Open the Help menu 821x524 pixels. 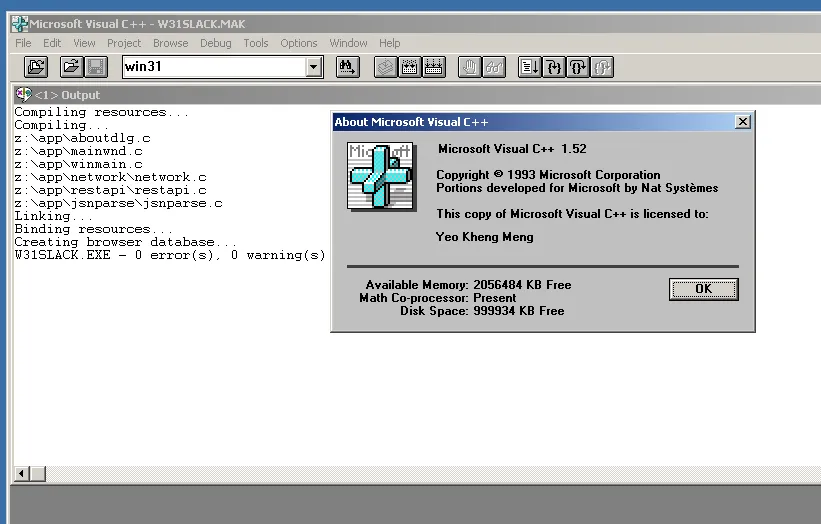tap(390, 43)
